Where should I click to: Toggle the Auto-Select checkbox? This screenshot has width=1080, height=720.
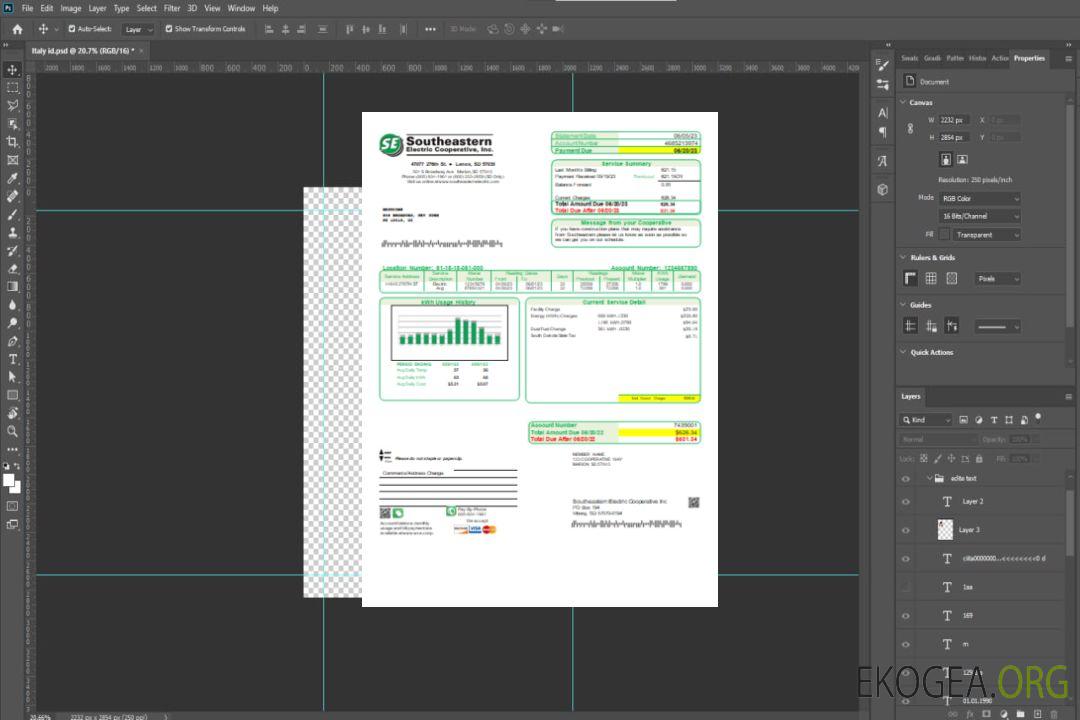pyautogui.click(x=71, y=29)
